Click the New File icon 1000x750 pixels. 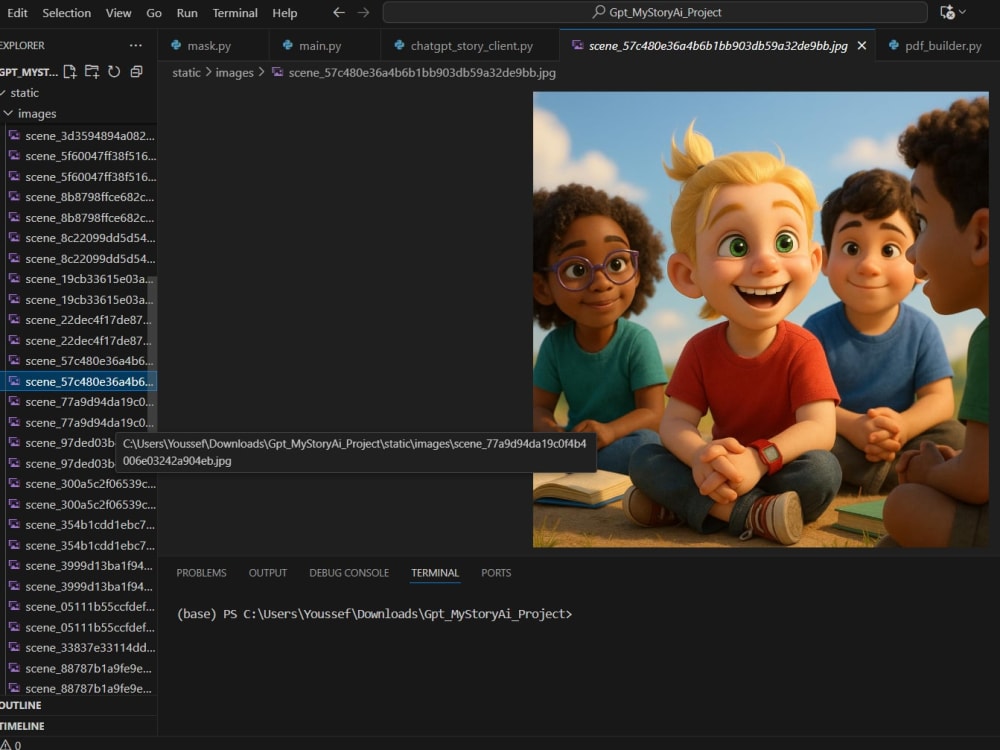70,71
